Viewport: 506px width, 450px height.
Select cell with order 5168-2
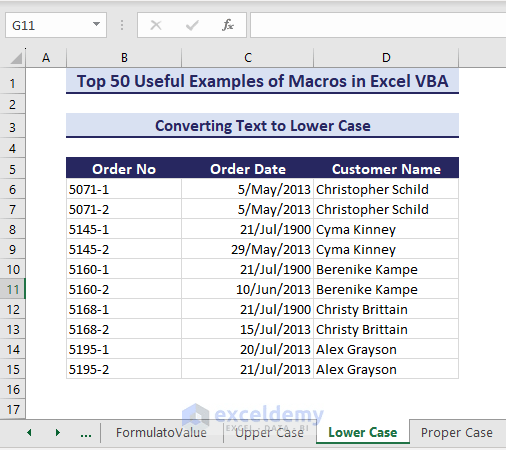pyautogui.click(x=124, y=329)
